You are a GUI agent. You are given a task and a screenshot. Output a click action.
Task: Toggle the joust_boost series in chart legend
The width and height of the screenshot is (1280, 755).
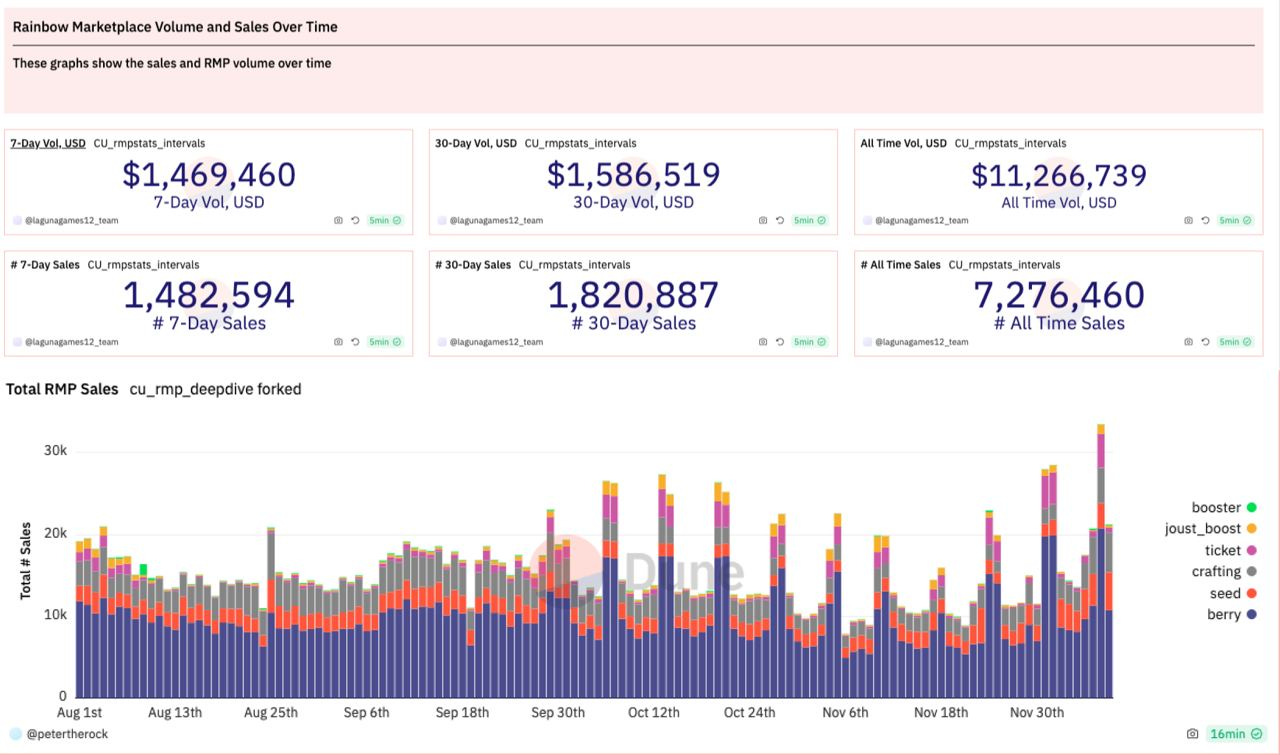click(x=1210, y=529)
